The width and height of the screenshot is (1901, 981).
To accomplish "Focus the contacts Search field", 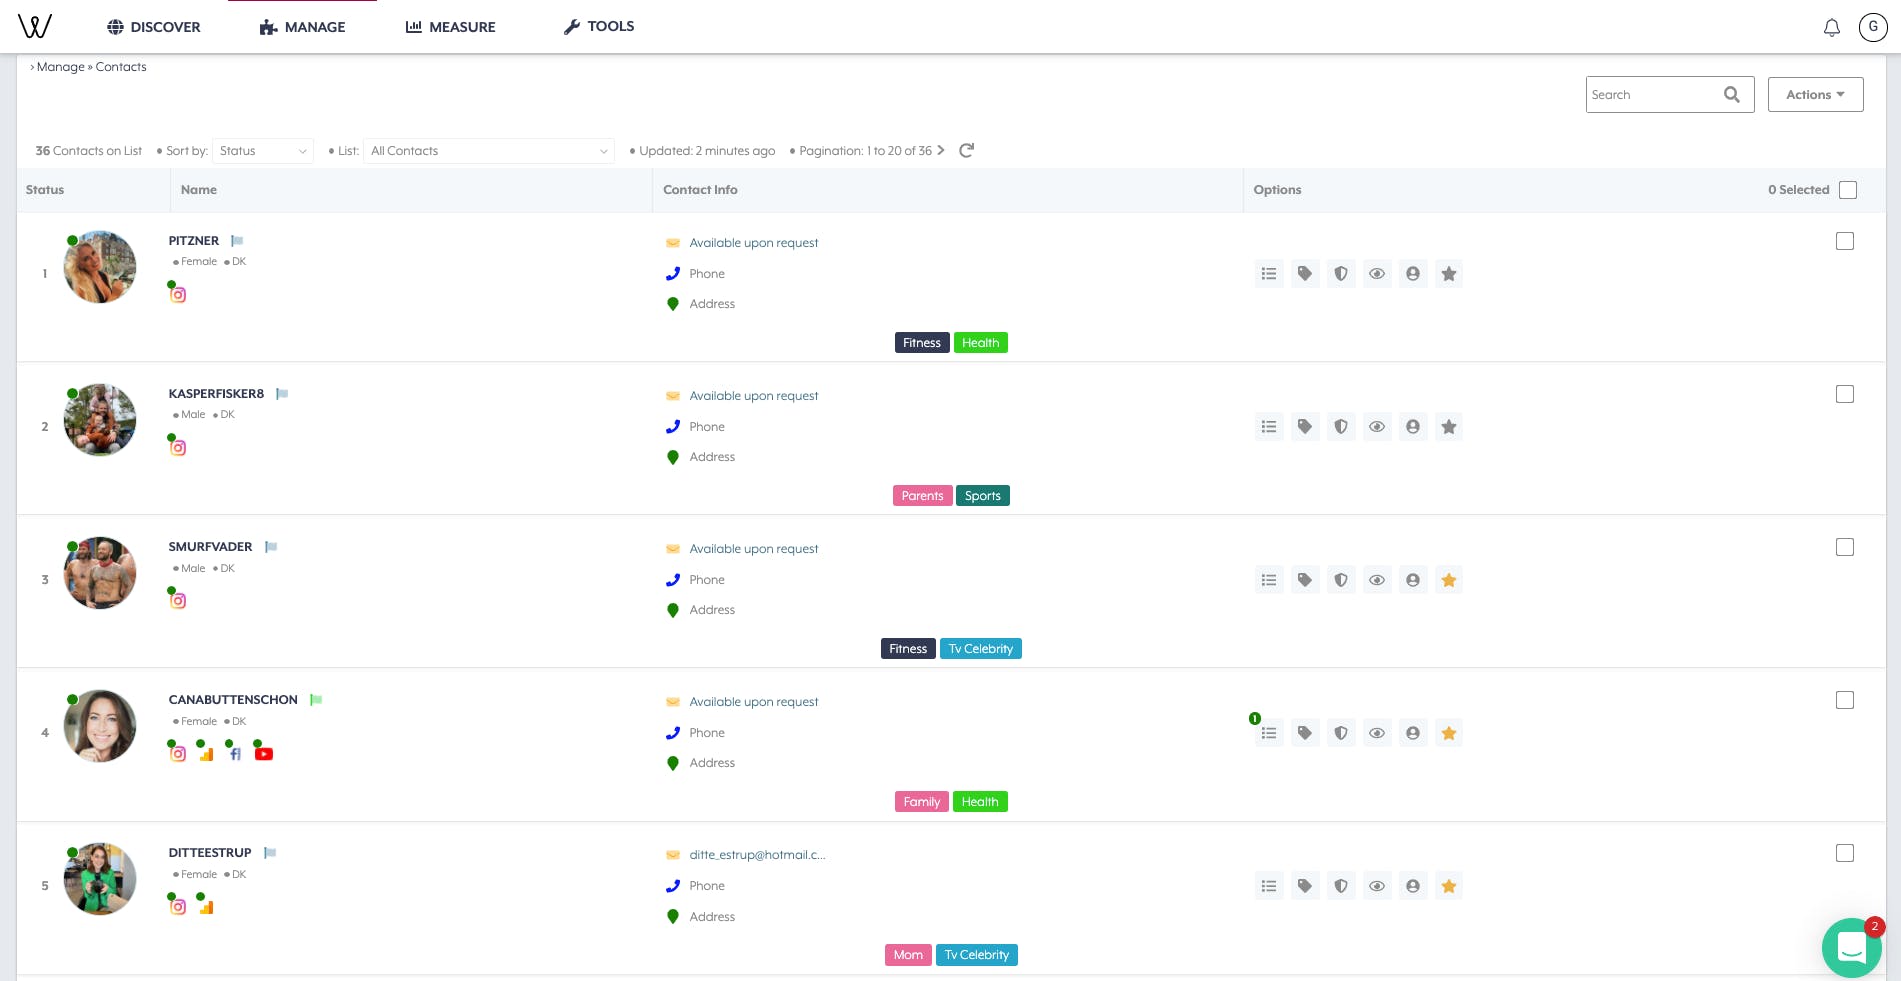I will click(x=1654, y=95).
